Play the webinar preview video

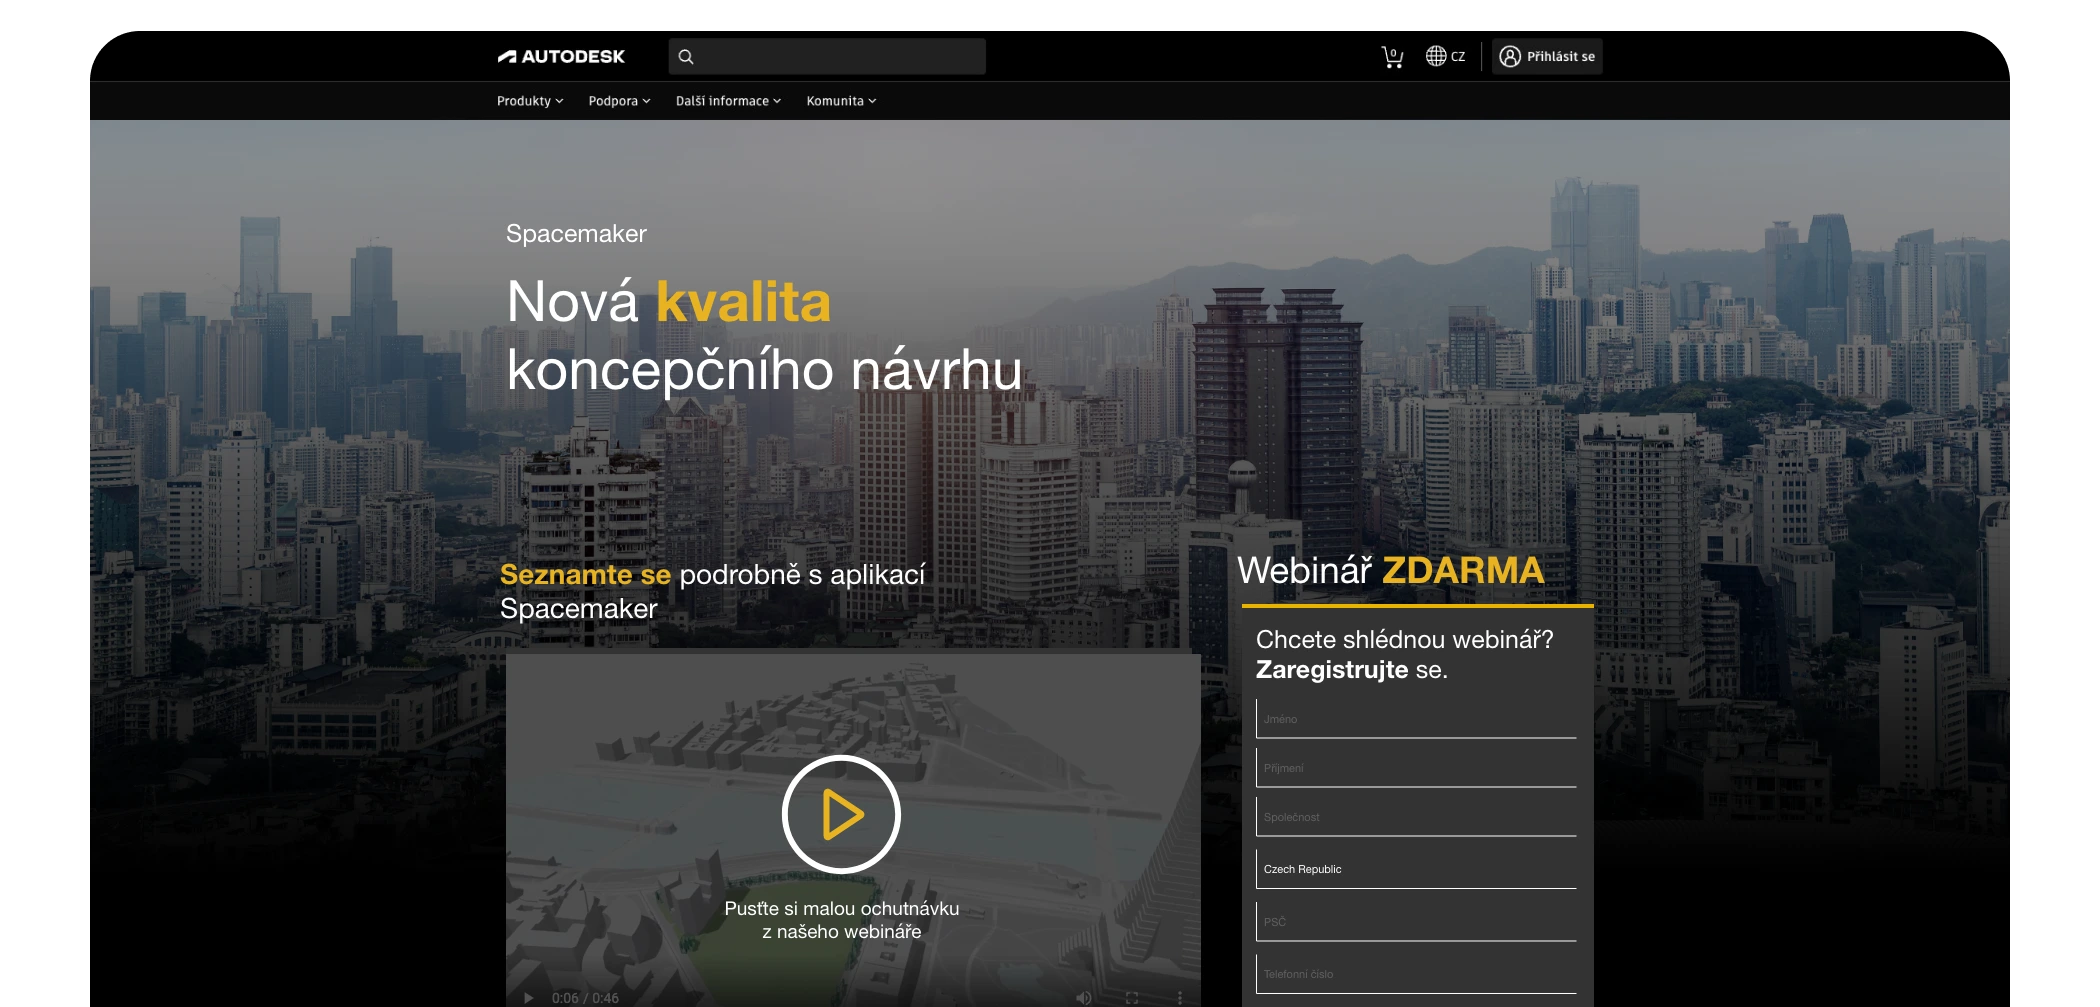[x=841, y=815]
